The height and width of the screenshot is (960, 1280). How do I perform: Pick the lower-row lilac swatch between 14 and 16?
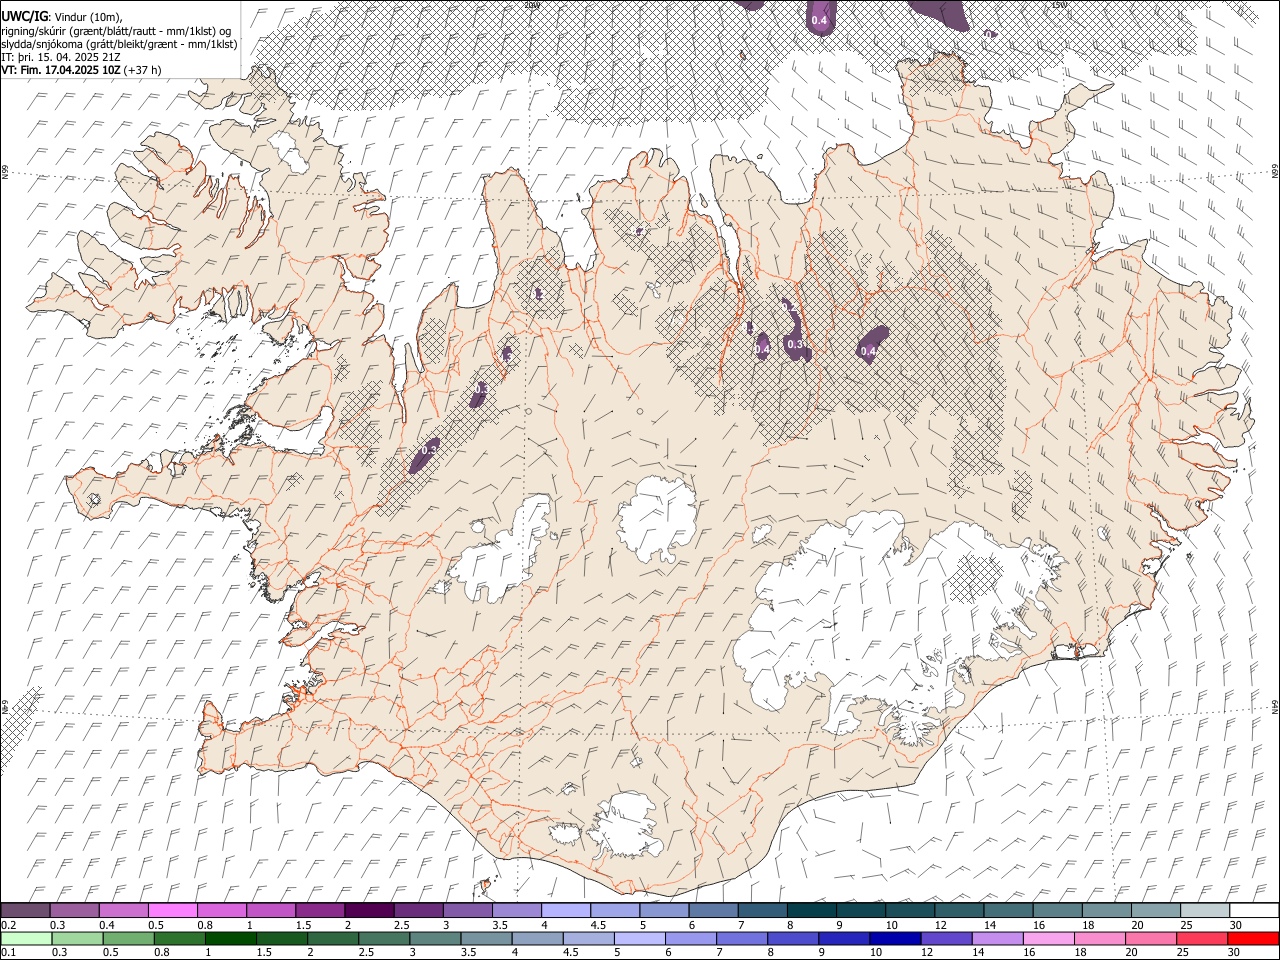coord(997,938)
